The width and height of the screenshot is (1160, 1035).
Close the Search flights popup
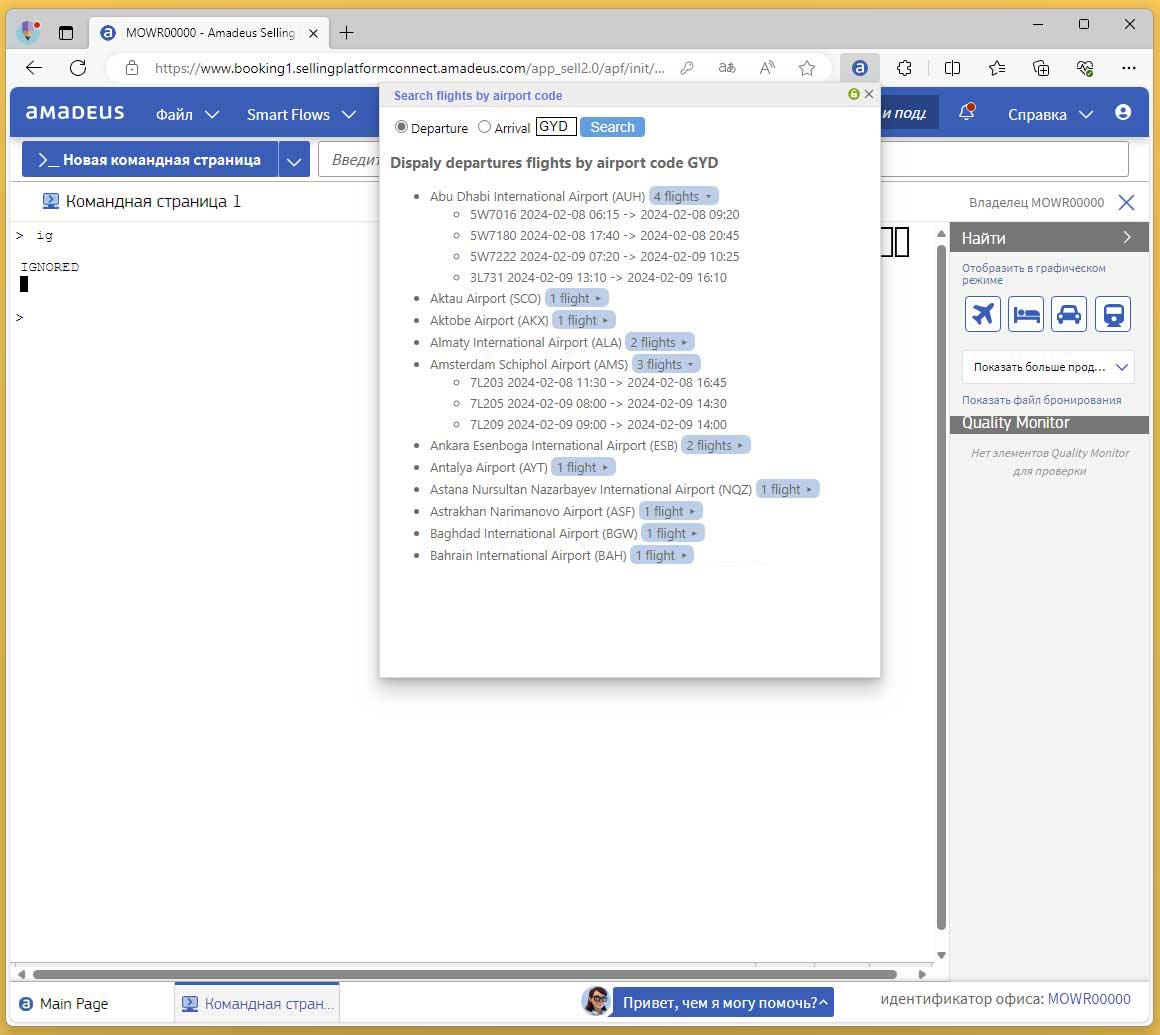[x=869, y=94]
